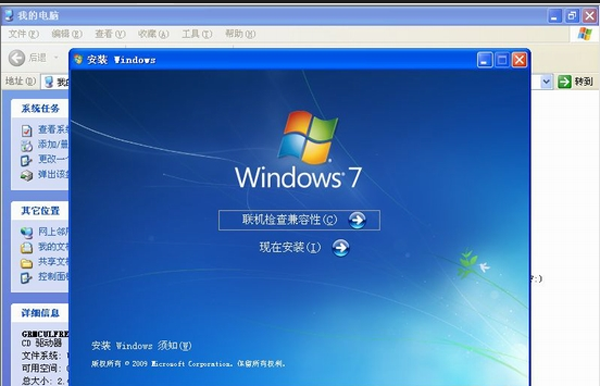Click the 我的文档 folder icon
Image resolution: width=600 pixels, height=386 pixels.
coord(26,248)
